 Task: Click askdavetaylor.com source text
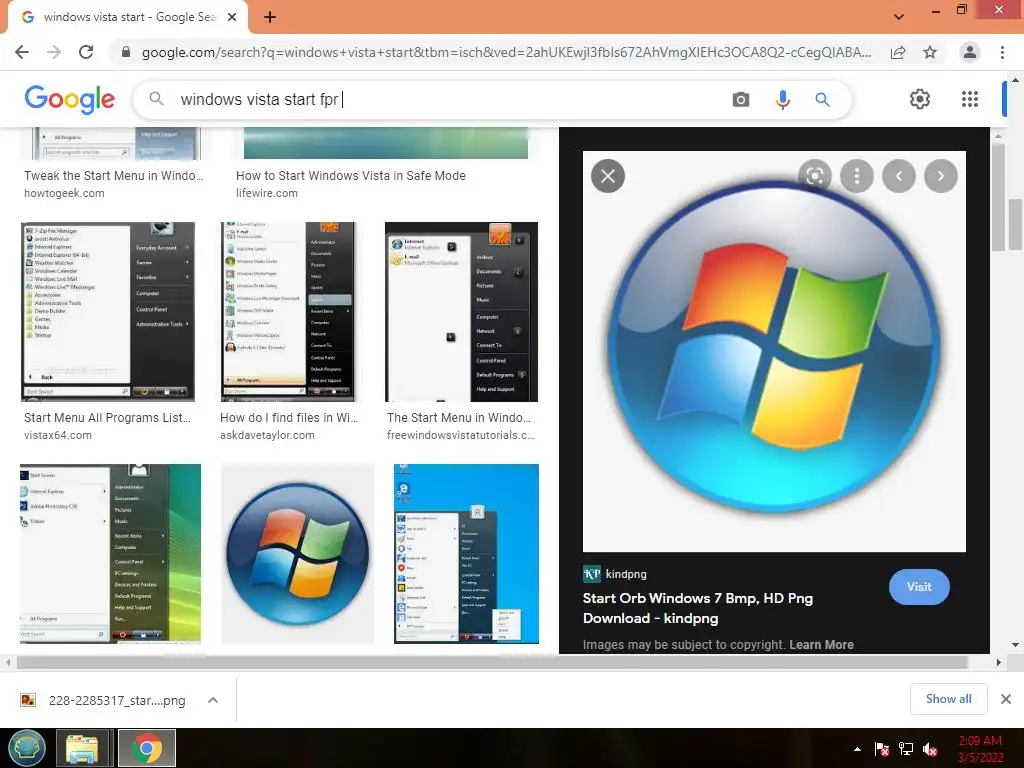pyautogui.click(x=267, y=435)
